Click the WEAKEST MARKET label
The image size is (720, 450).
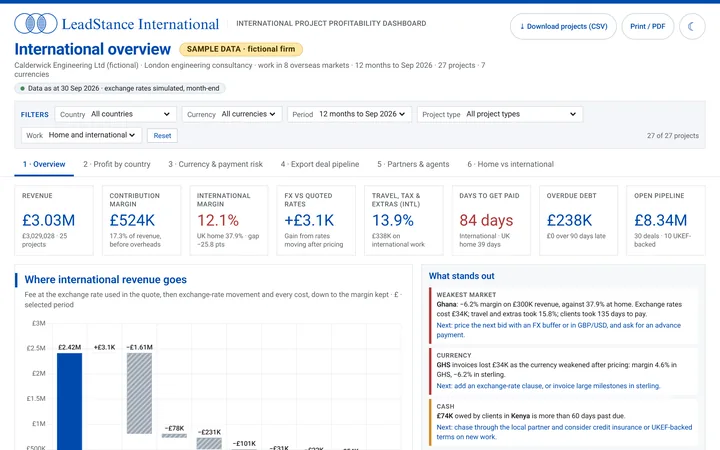tap(466, 295)
